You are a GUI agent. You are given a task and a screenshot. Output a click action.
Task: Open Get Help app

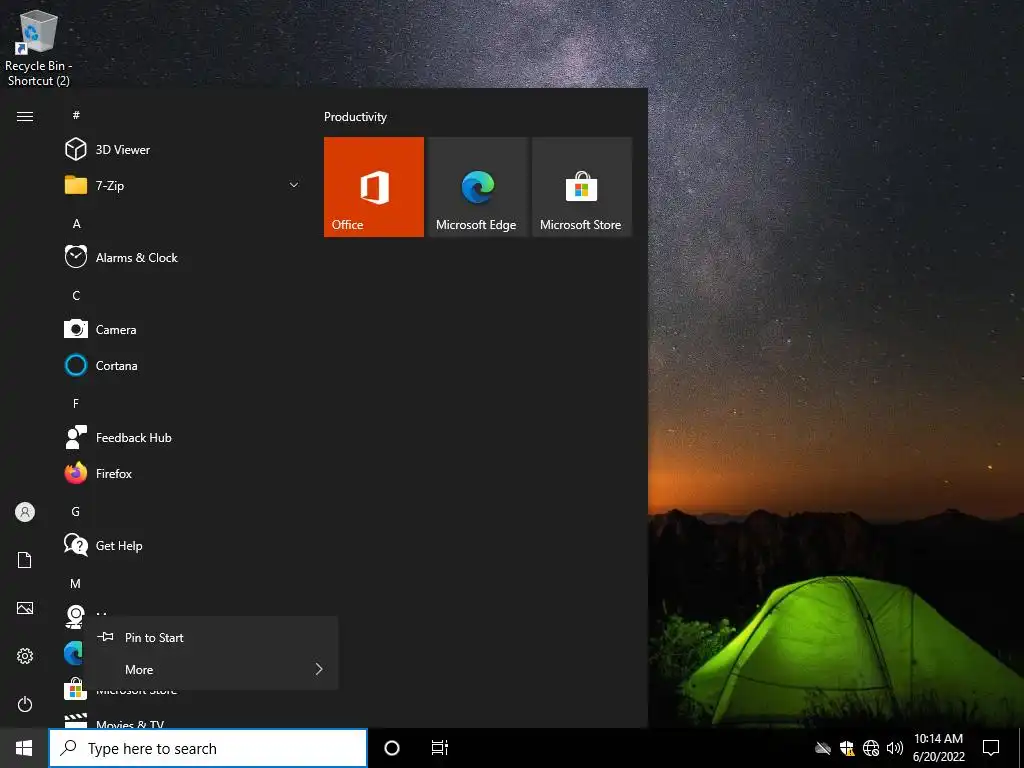(183, 545)
